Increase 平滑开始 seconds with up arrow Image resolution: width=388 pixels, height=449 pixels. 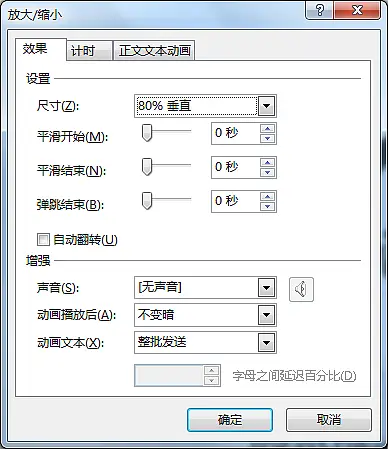pos(267,129)
